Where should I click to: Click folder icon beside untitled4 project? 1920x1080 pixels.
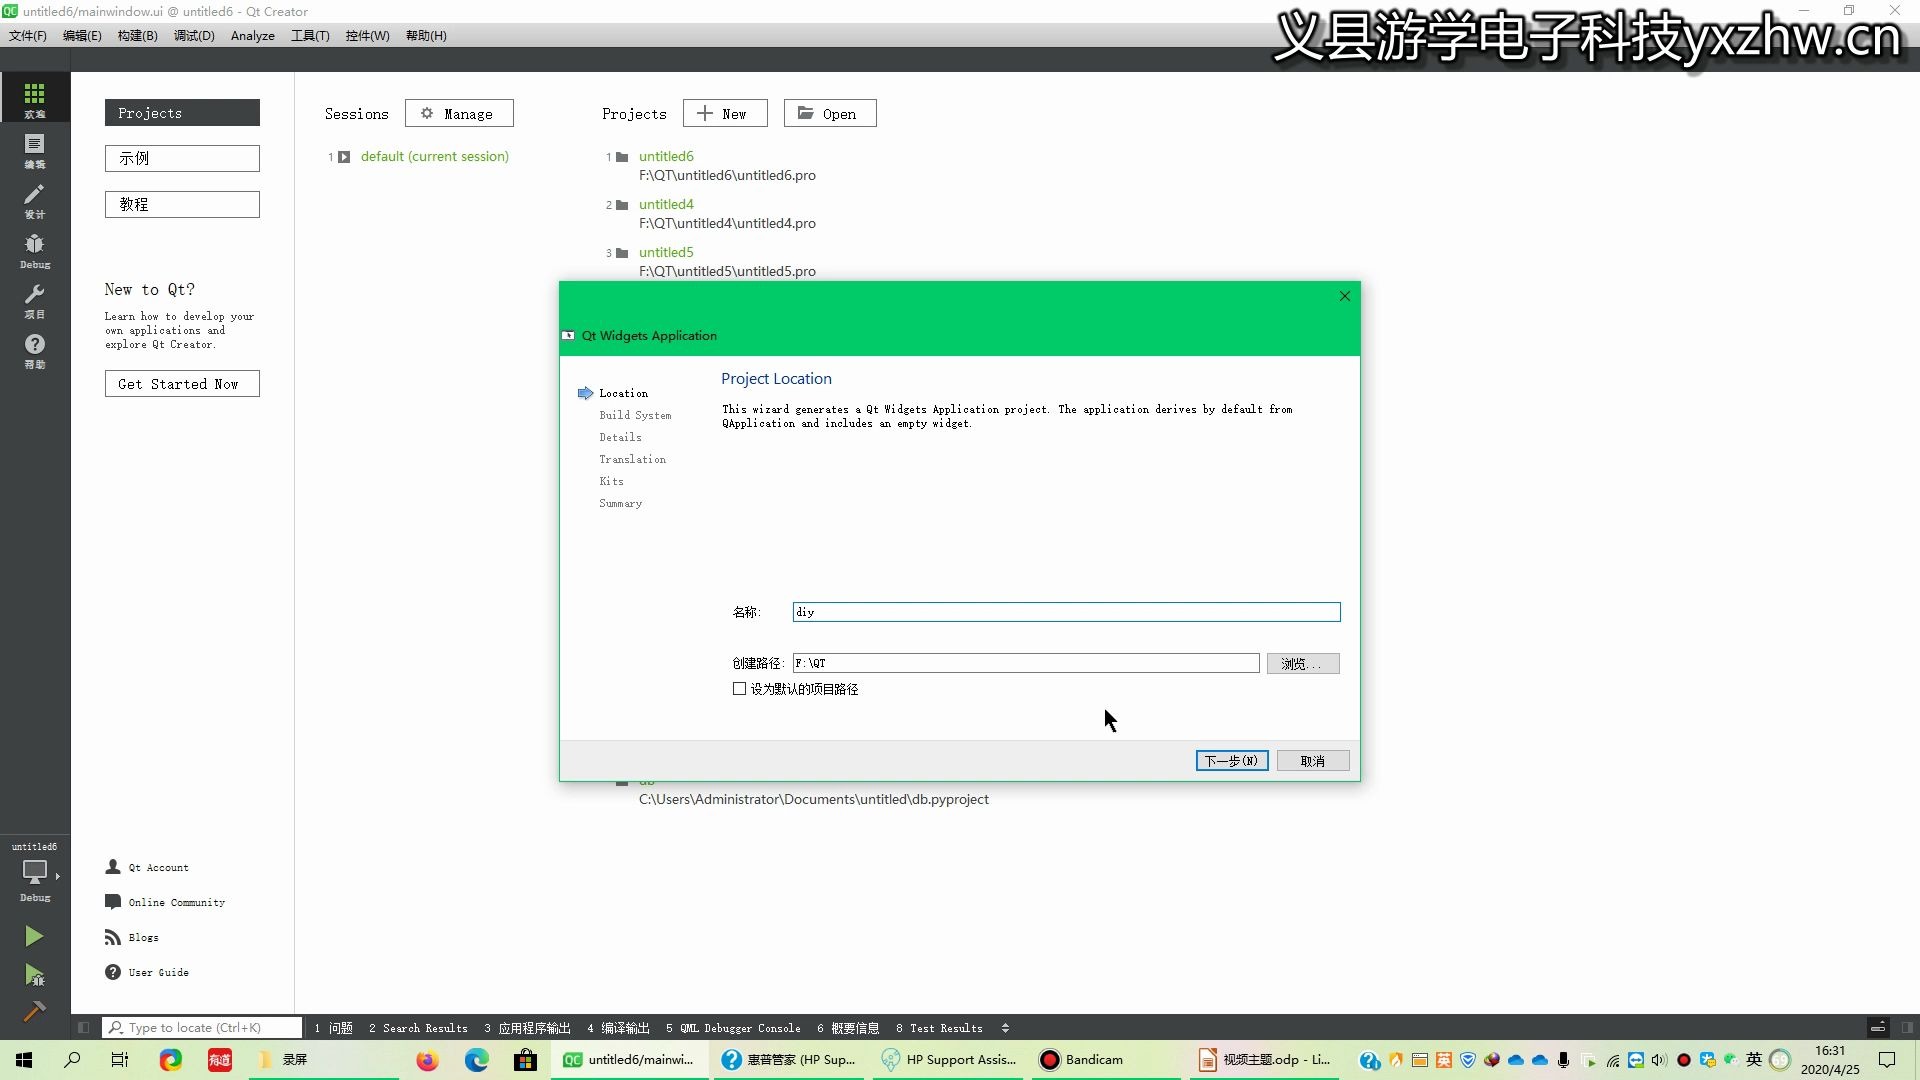pyautogui.click(x=622, y=205)
